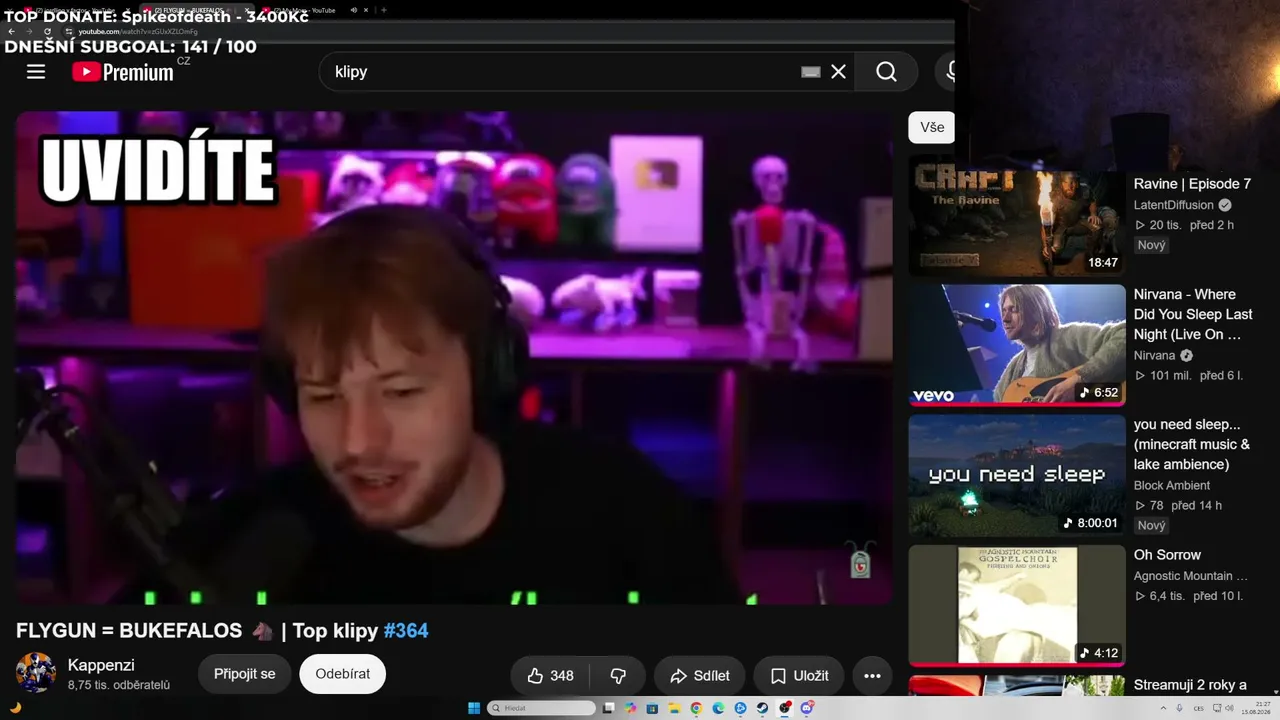Open the Windows Start menu
This screenshot has width=1280, height=720.
tap(474, 708)
